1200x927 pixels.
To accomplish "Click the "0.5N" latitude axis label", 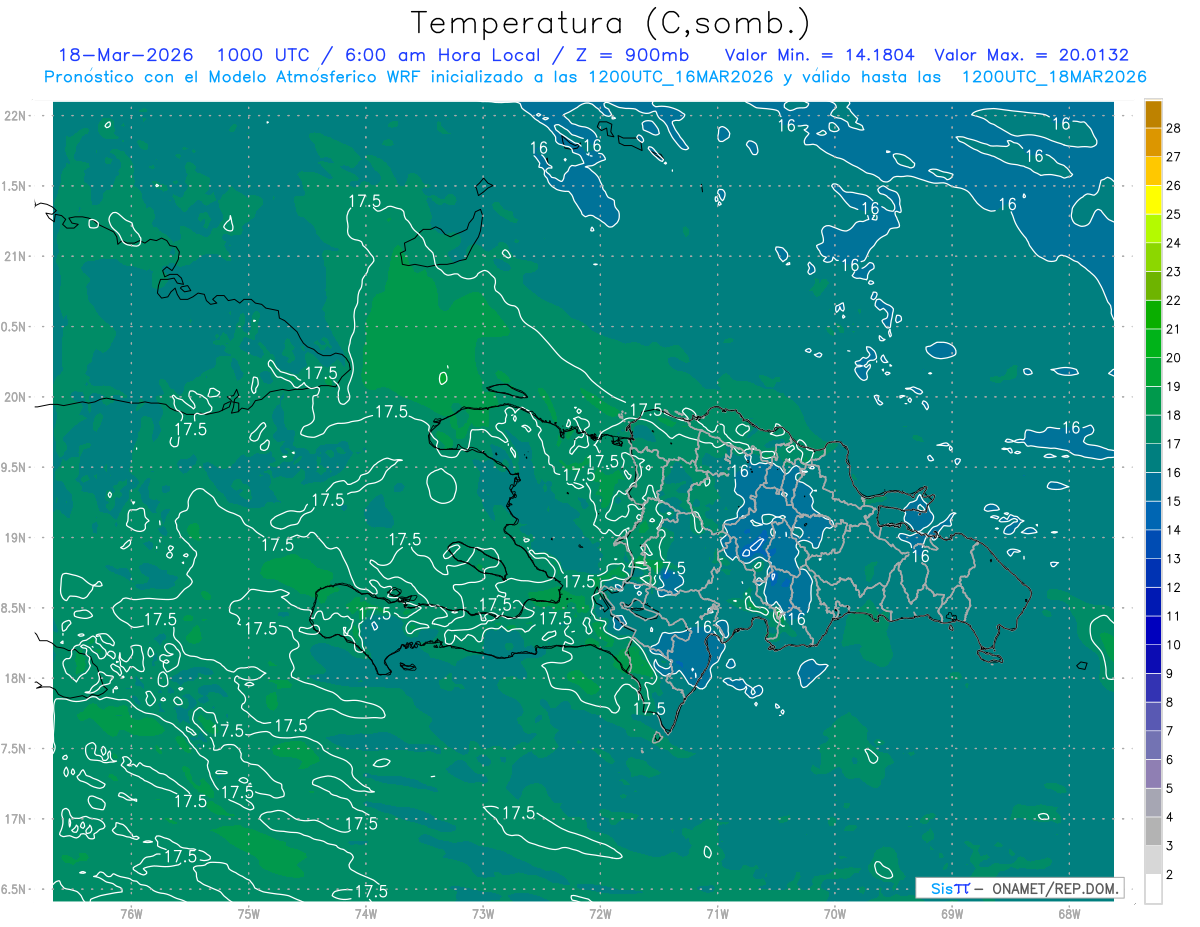I will [14, 326].
